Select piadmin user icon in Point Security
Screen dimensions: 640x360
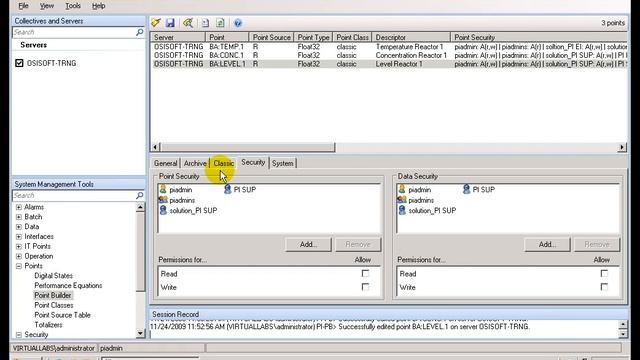[163, 189]
